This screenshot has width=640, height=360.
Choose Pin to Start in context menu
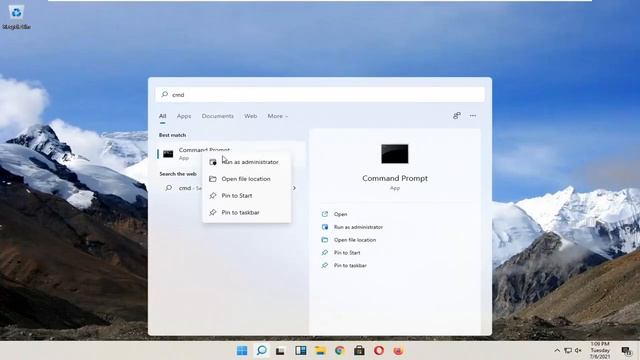(247, 196)
